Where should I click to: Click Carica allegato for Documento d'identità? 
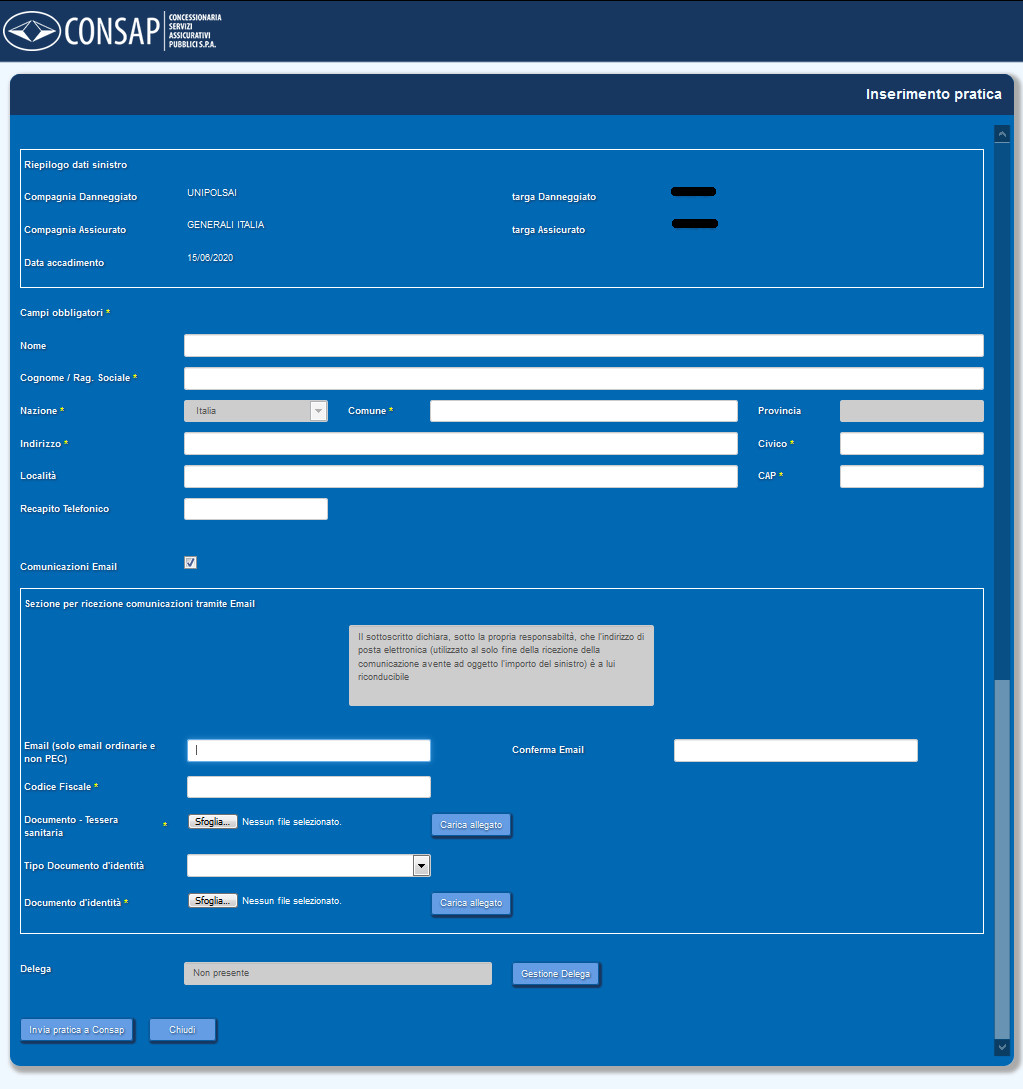pos(471,903)
